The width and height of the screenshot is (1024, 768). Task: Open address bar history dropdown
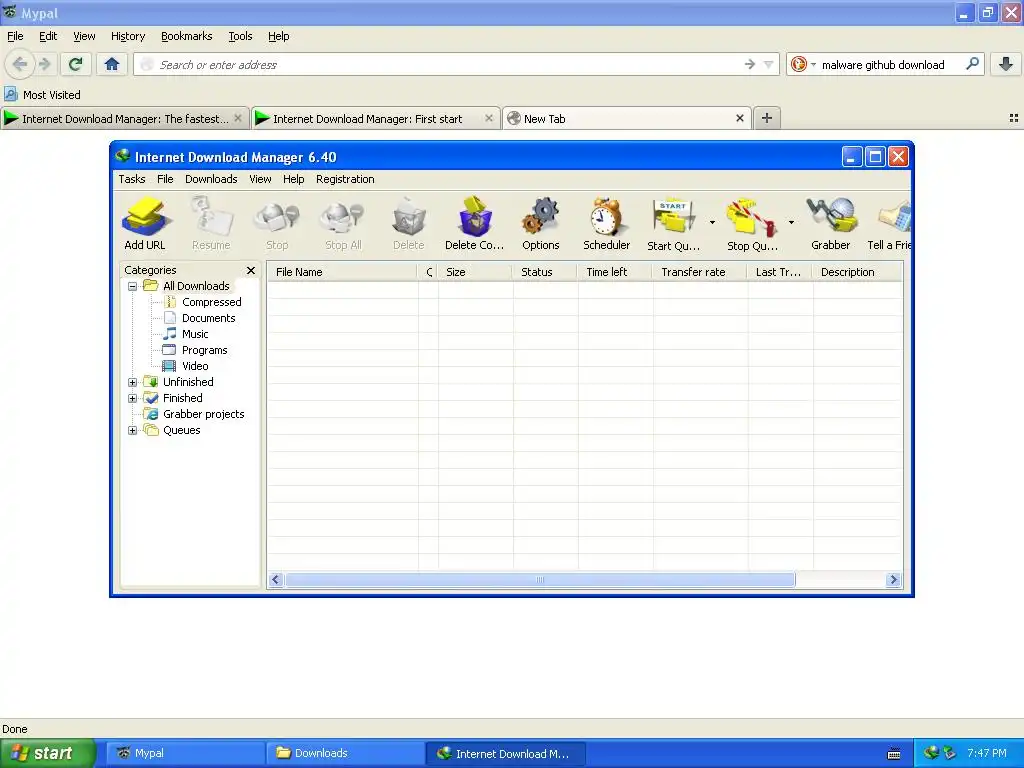(x=769, y=64)
